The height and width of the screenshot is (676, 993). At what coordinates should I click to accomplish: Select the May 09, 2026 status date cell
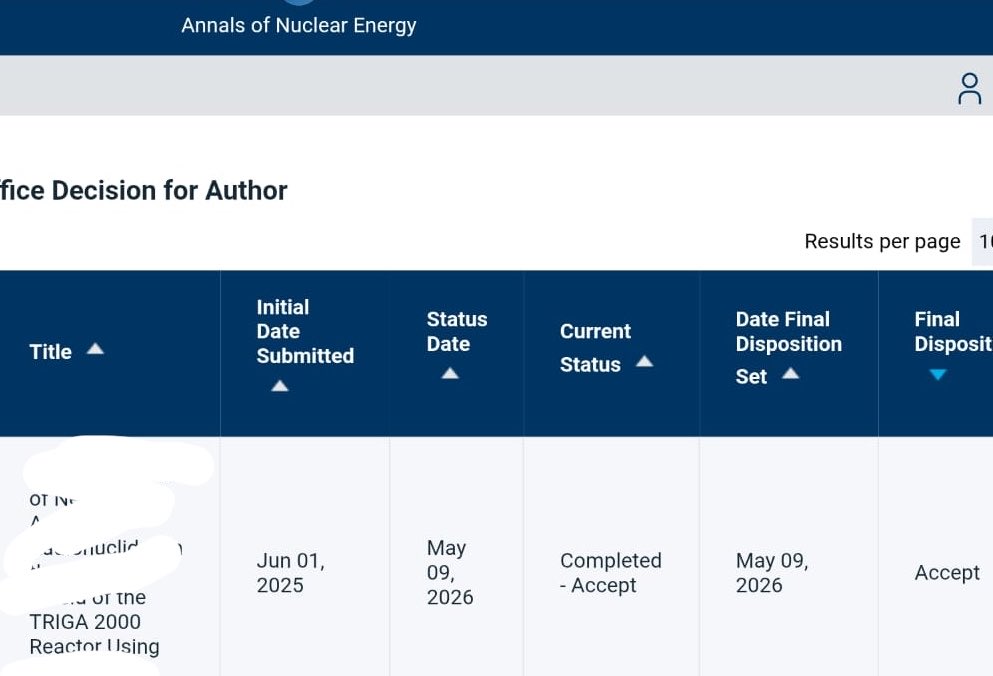[x=450, y=572]
